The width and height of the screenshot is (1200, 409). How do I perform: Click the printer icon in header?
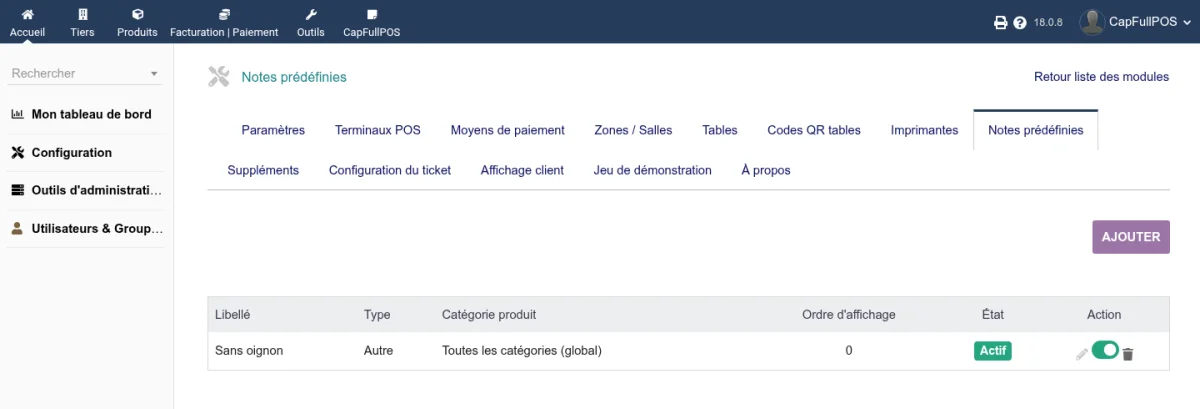1000,22
